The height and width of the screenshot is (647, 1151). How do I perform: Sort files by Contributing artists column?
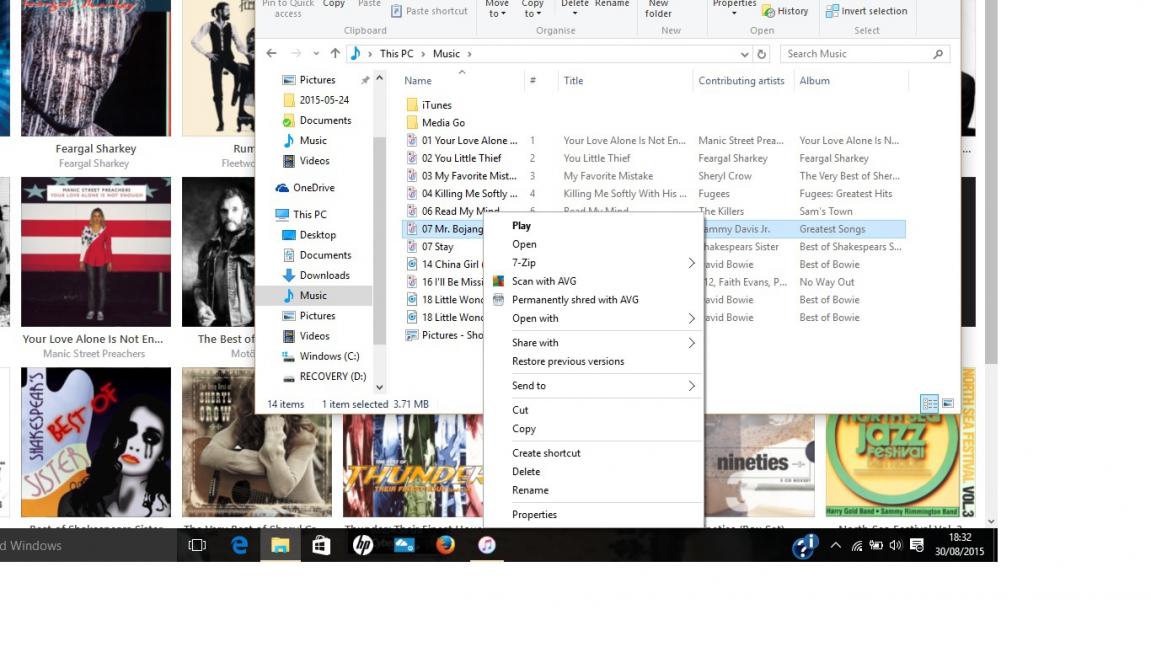741,81
